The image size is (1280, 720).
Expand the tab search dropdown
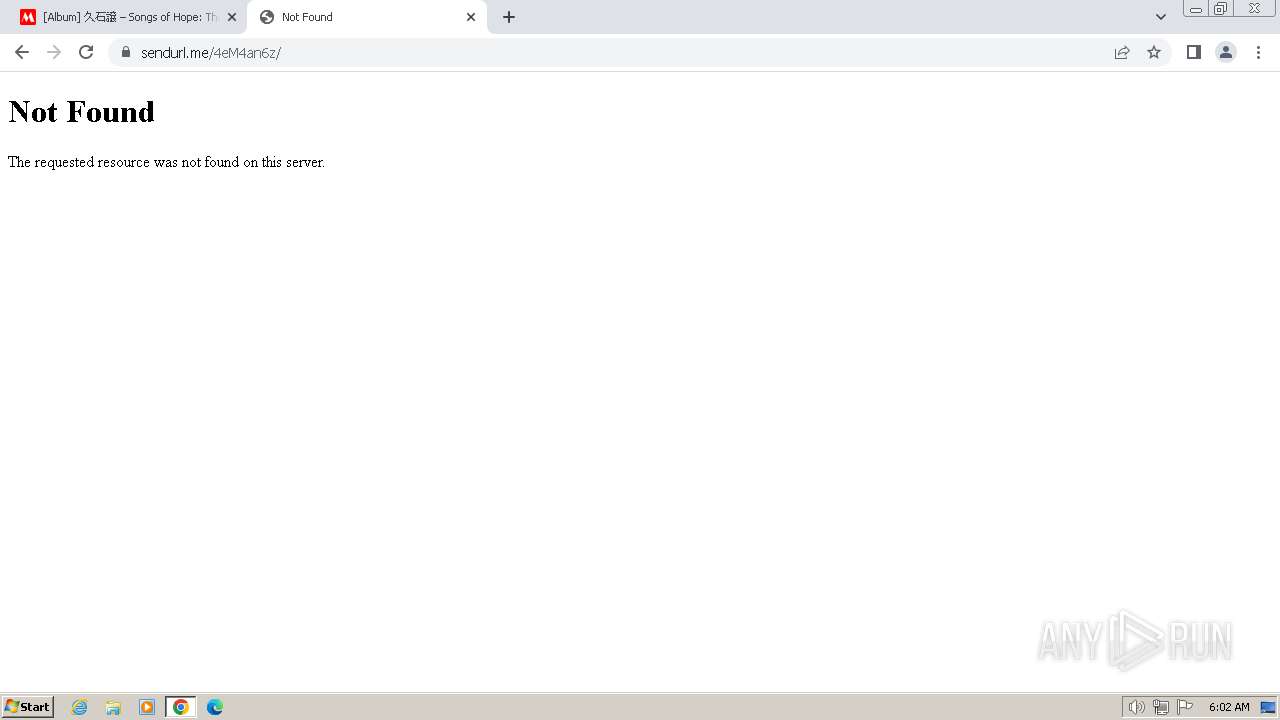click(x=1161, y=17)
